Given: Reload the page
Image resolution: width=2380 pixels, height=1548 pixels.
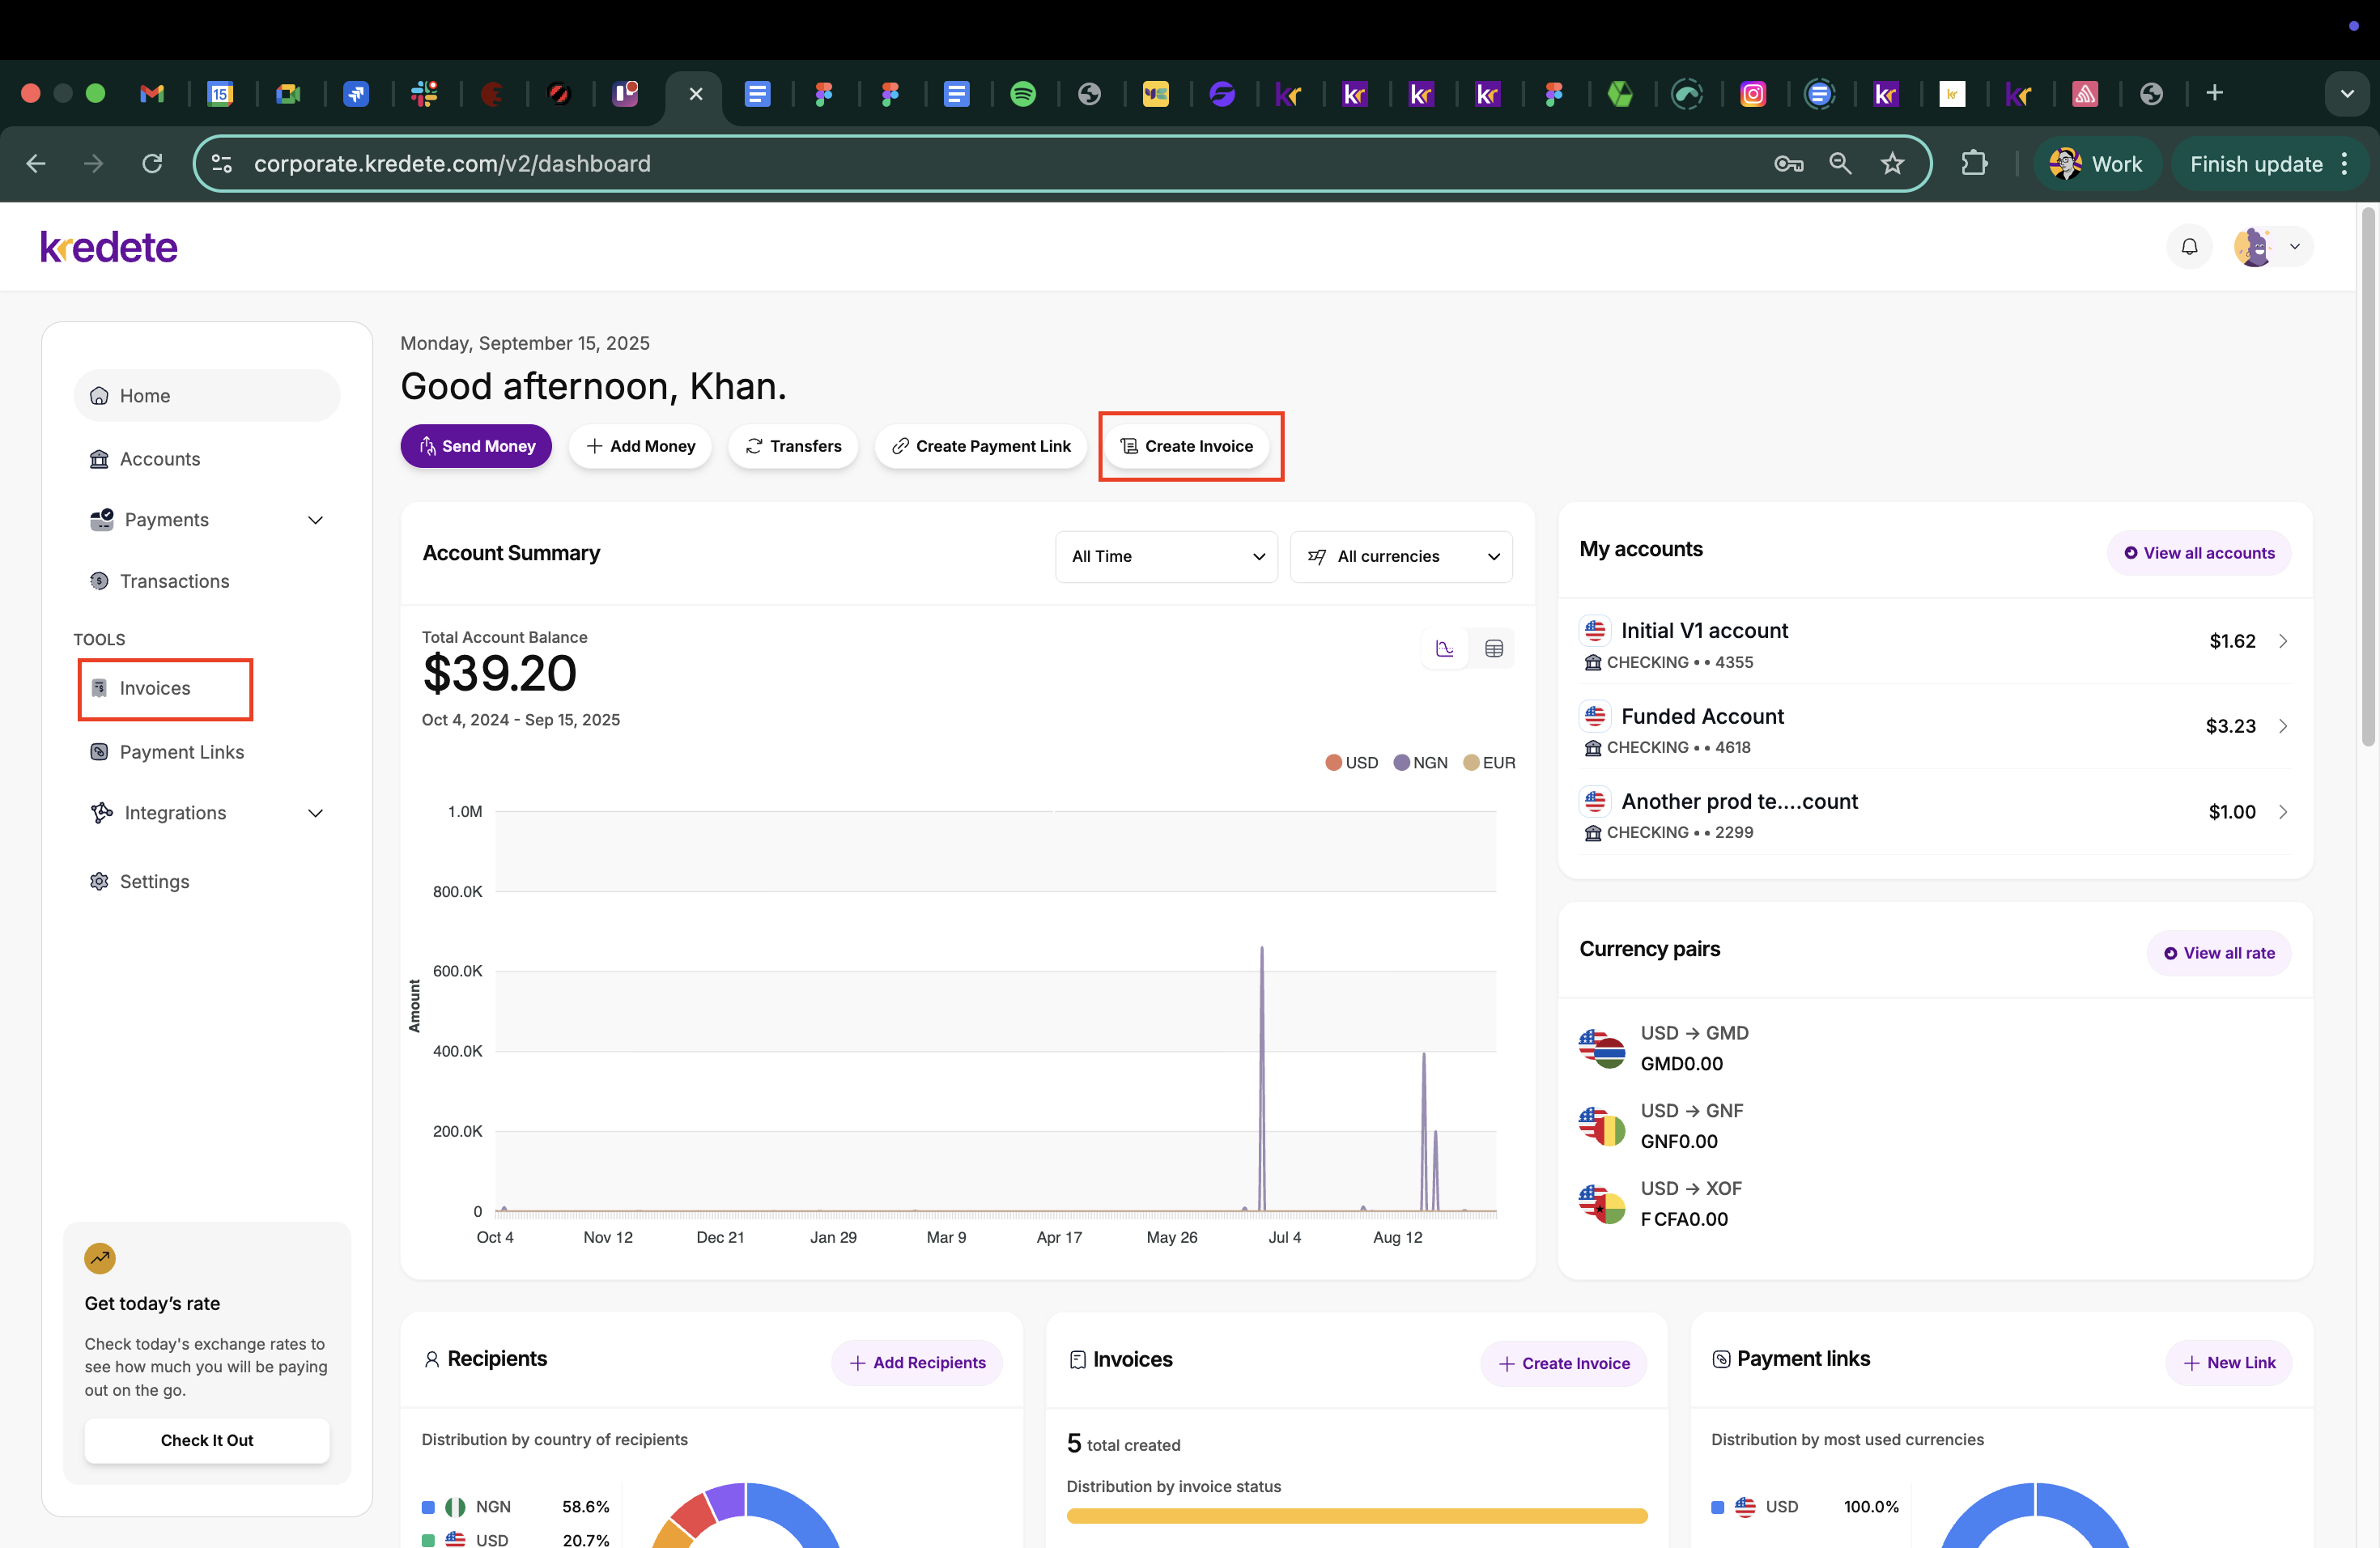Looking at the screenshot, I should click(x=152, y=163).
